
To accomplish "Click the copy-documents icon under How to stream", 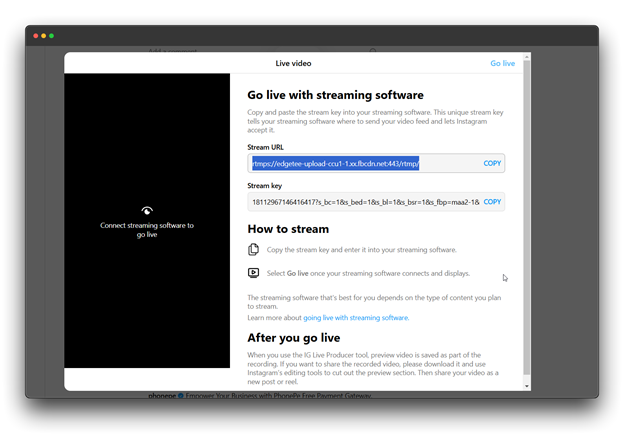I will click(254, 249).
